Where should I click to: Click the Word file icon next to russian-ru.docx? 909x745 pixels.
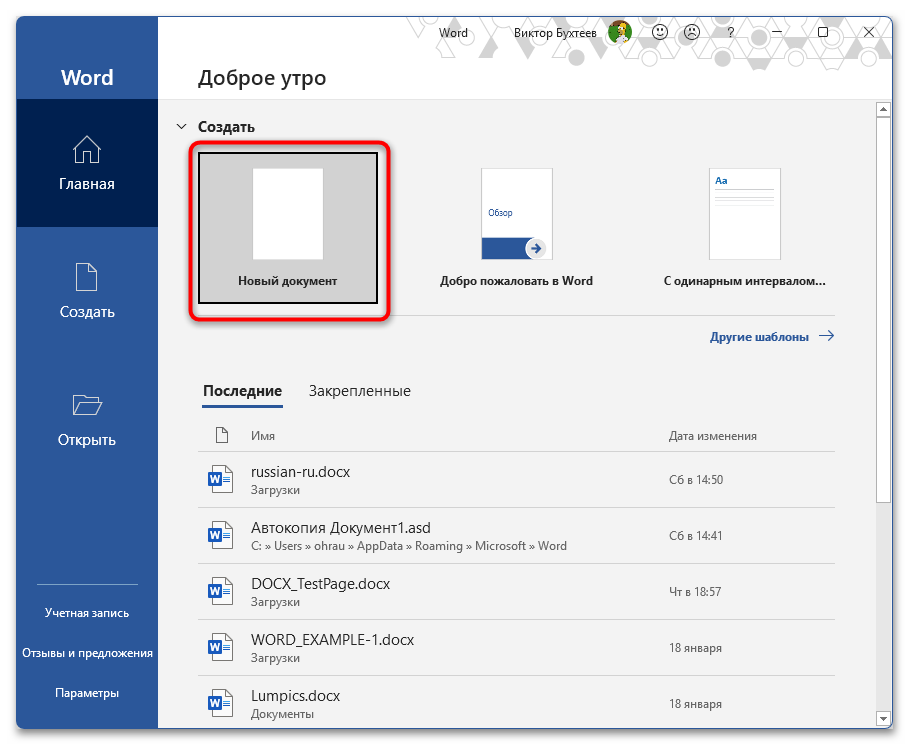pos(219,478)
